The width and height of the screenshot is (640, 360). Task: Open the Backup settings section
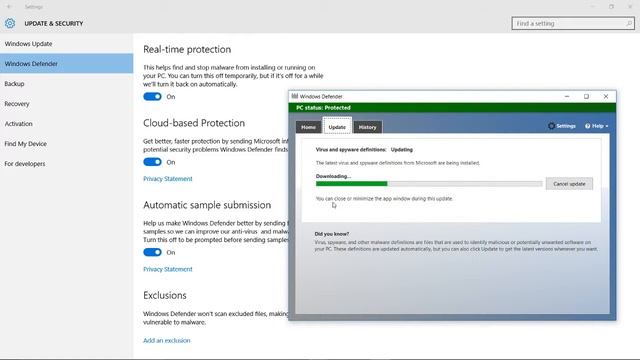point(67,84)
